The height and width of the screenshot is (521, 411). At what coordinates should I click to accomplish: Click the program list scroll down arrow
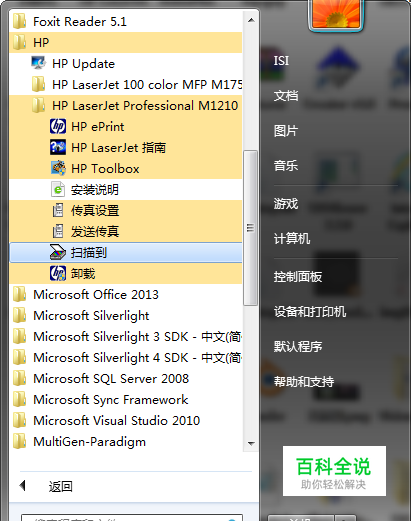(251, 443)
